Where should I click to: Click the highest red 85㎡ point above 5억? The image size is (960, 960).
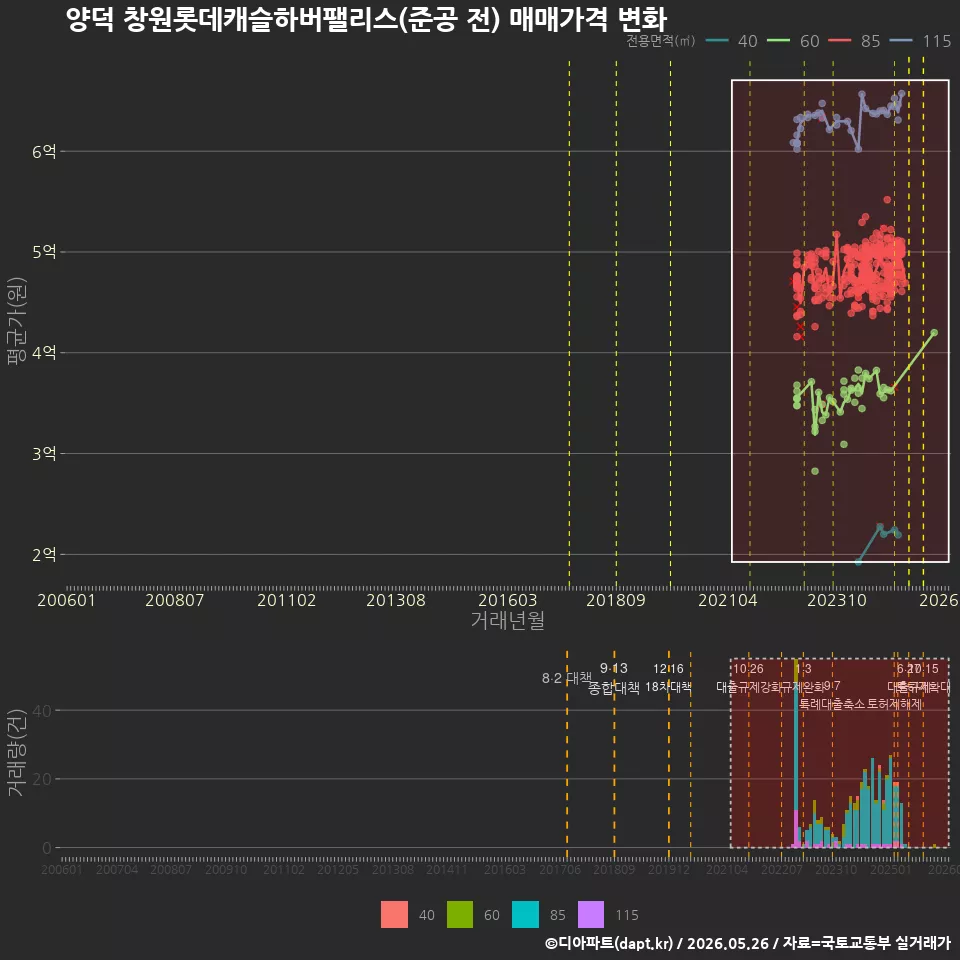887,200
